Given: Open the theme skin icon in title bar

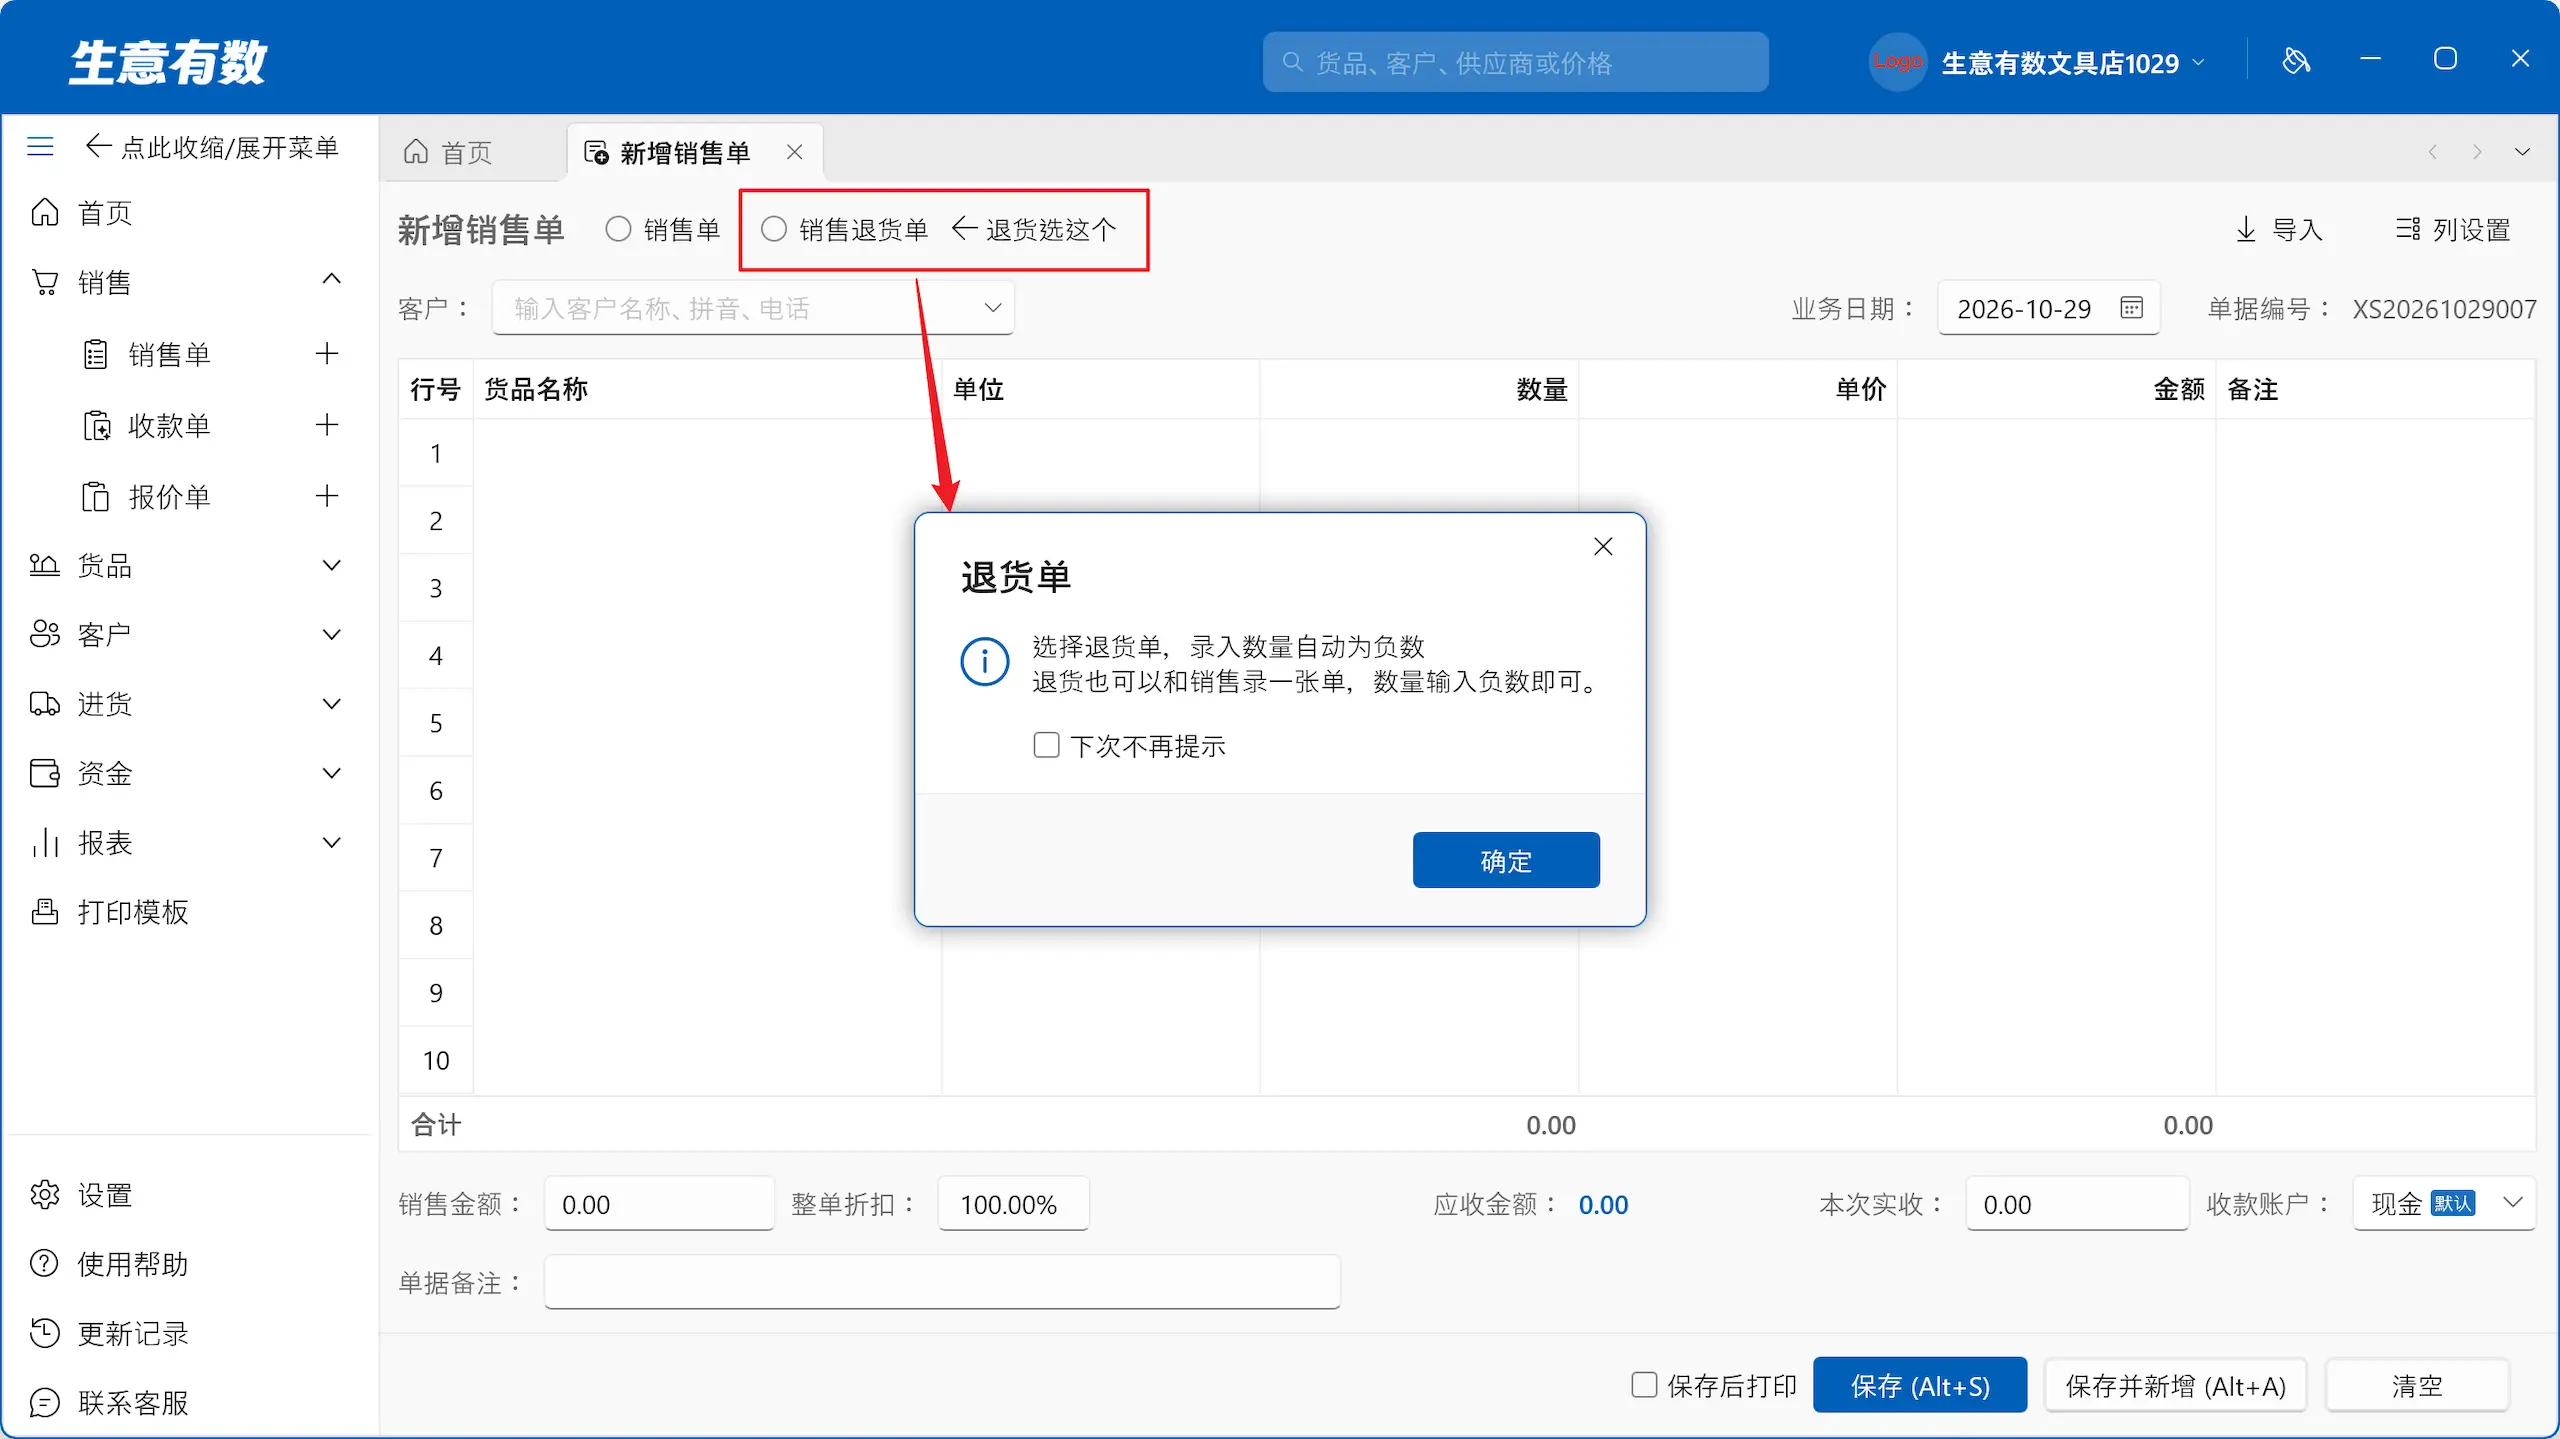Looking at the screenshot, I should 2296,61.
